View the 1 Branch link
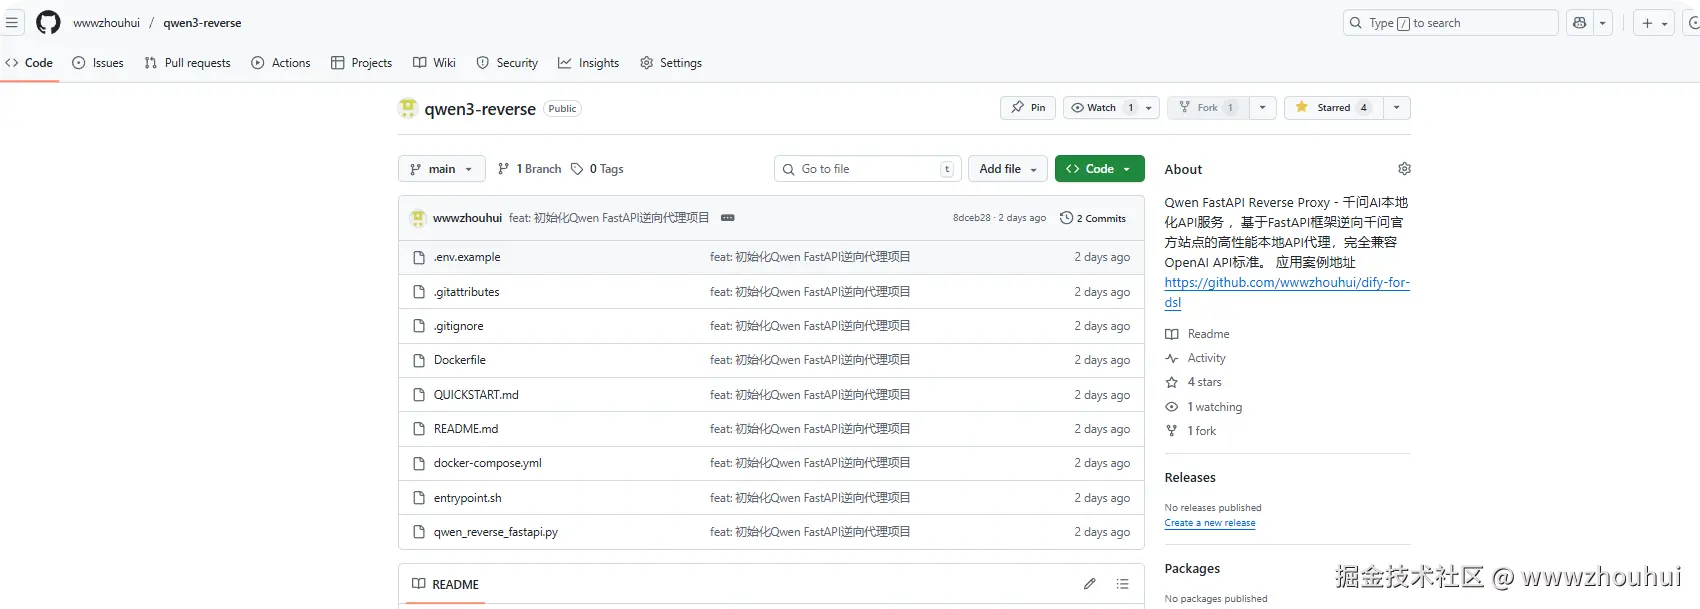The width and height of the screenshot is (1700, 609). [x=529, y=169]
